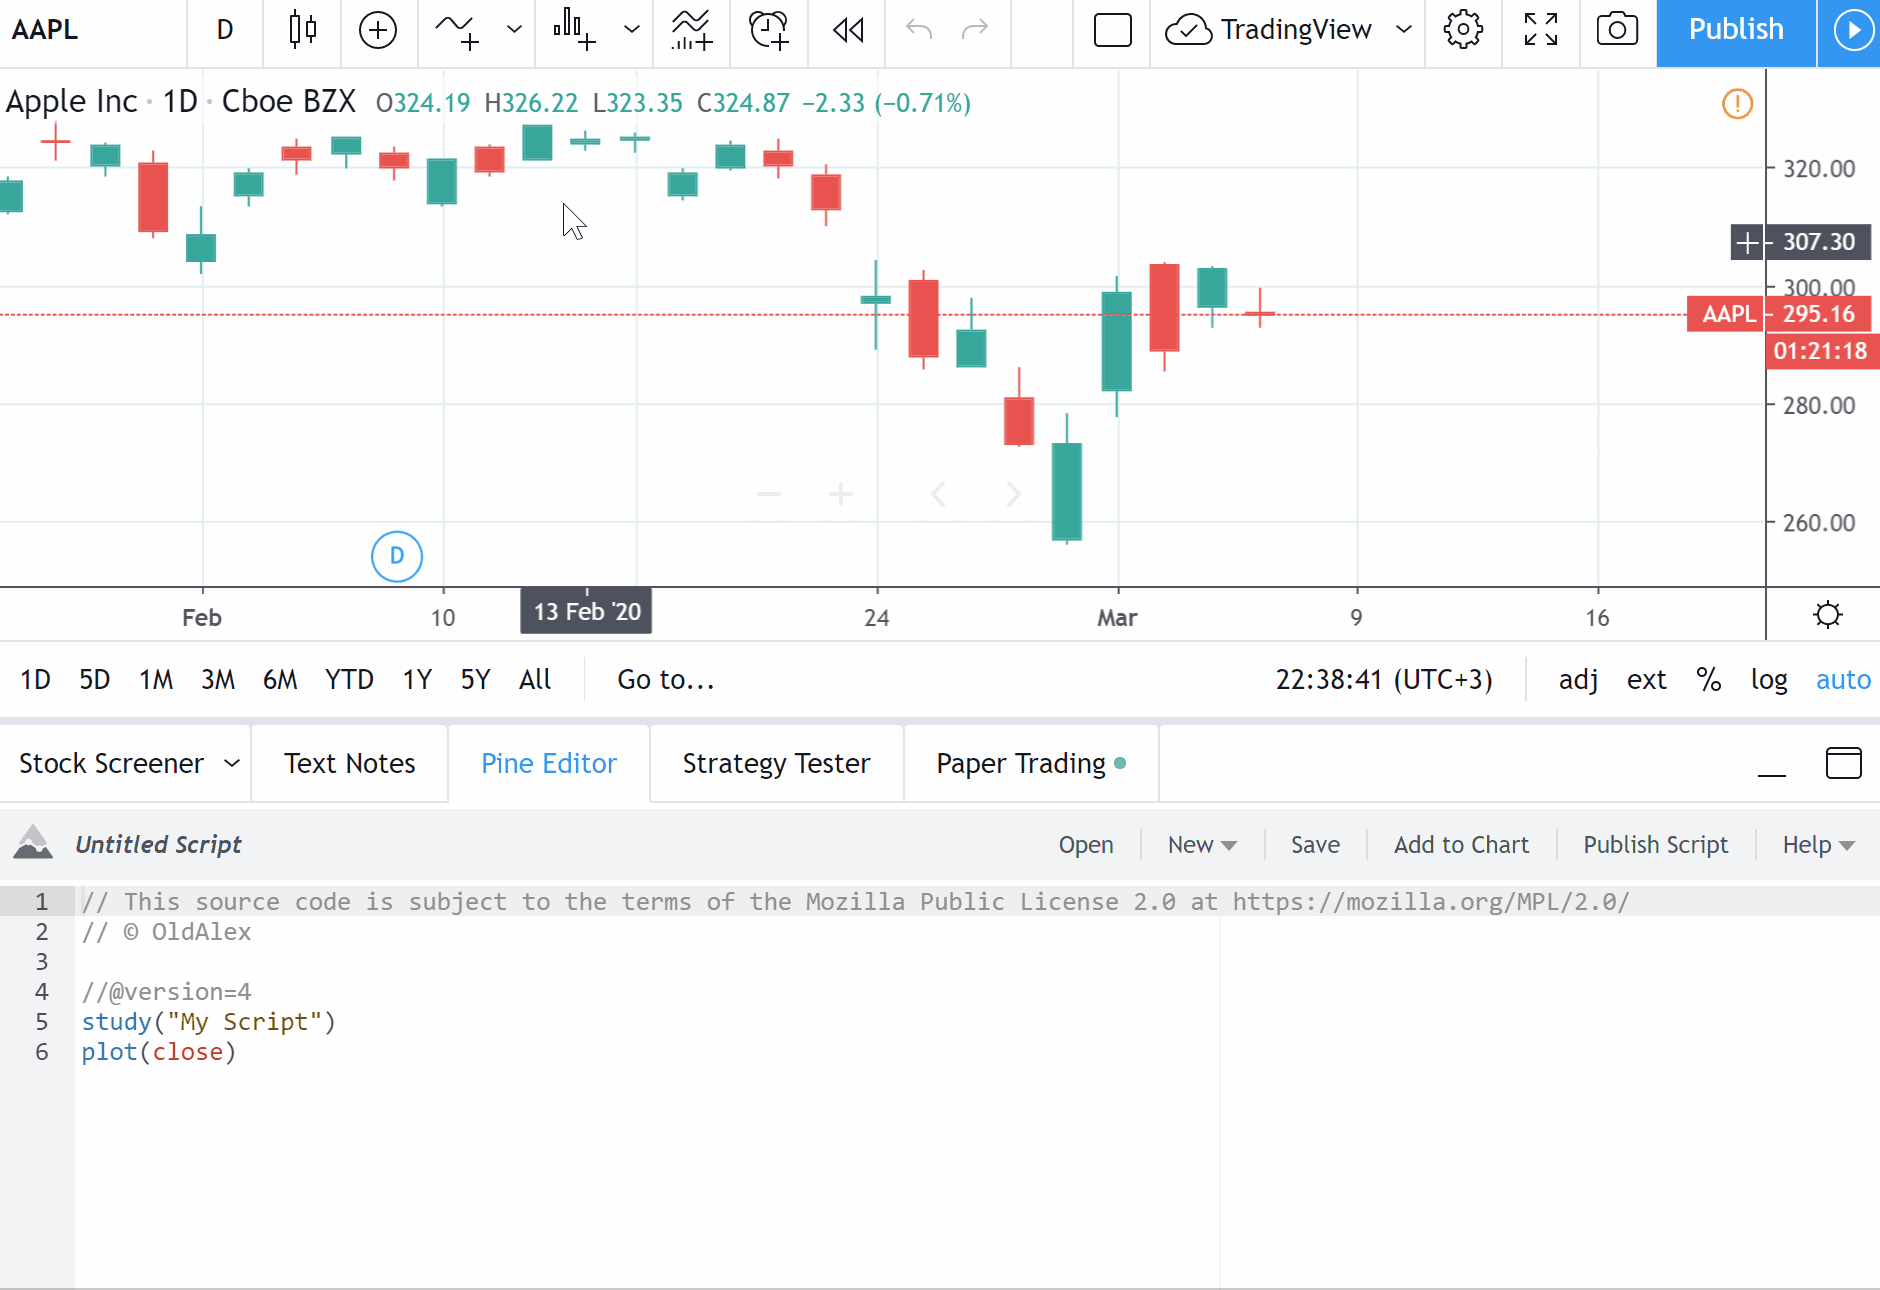
Task: Toggle dark theme with the sun icon
Action: [x=1828, y=615]
